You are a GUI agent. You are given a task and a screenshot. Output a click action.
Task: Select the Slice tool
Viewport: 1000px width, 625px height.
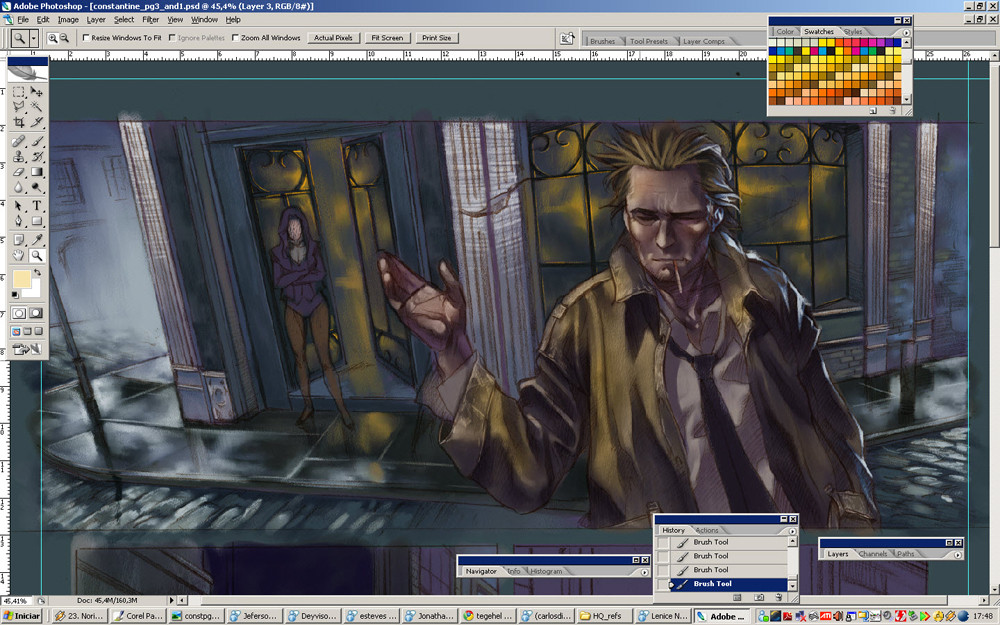pyautogui.click(x=37, y=122)
